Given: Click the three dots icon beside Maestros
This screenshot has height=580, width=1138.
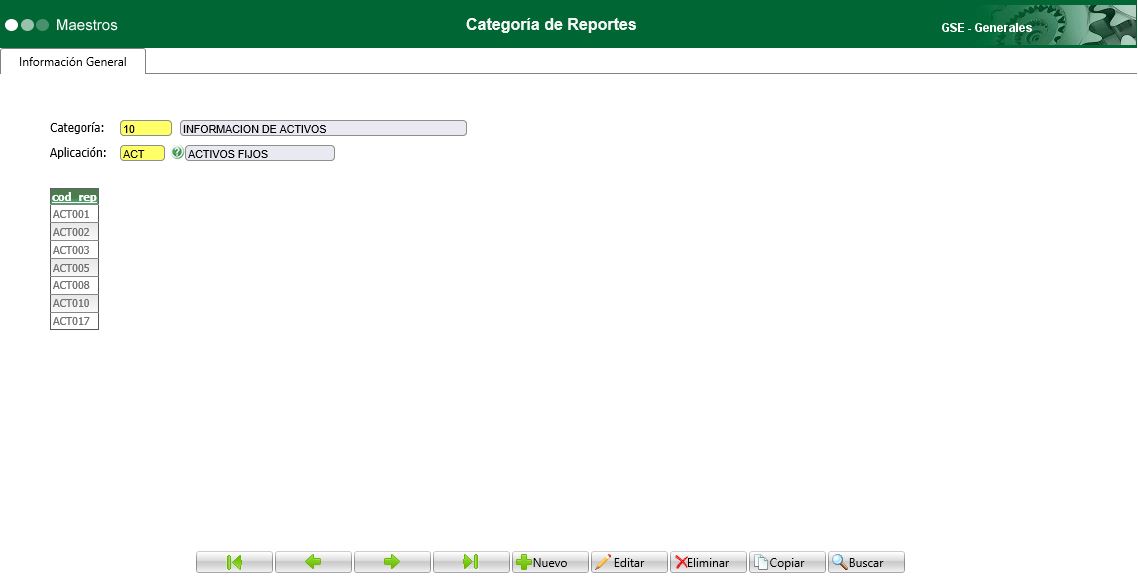Looking at the screenshot, I should click(27, 25).
